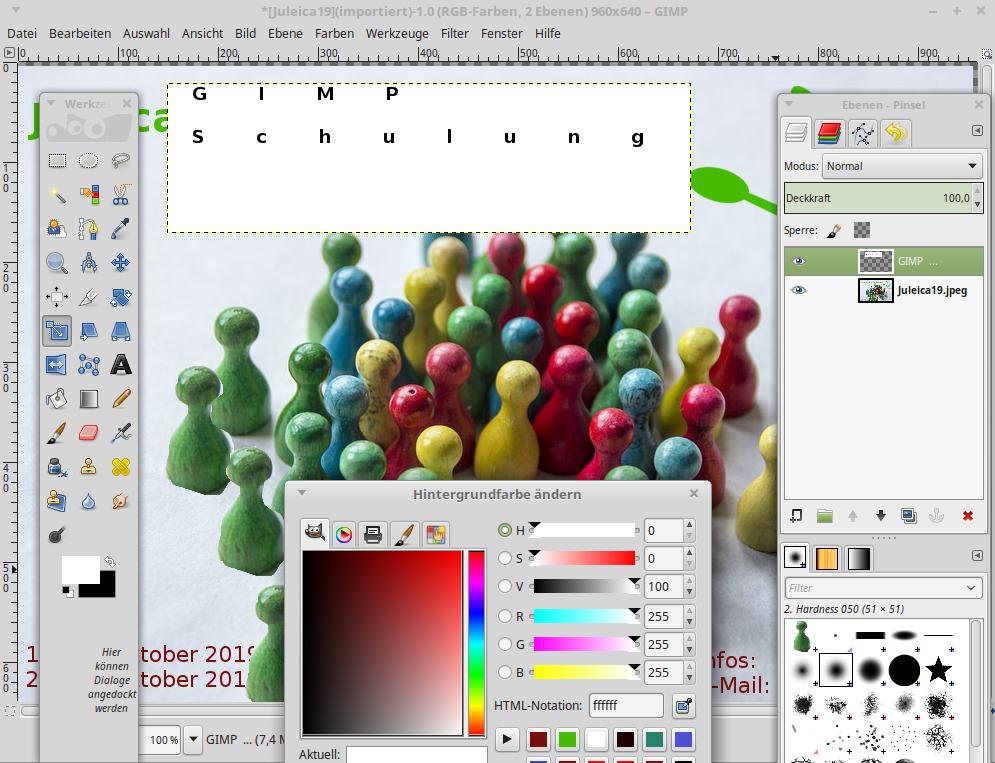
Task: Hide the GIMP text layer eye
Action: point(799,261)
